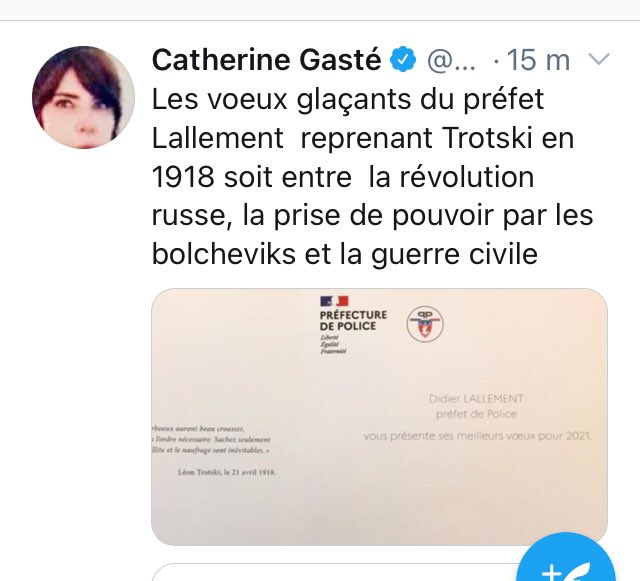
Task: Expand the tweet options chevron
Action: pyautogui.click(x=599, y=59)
